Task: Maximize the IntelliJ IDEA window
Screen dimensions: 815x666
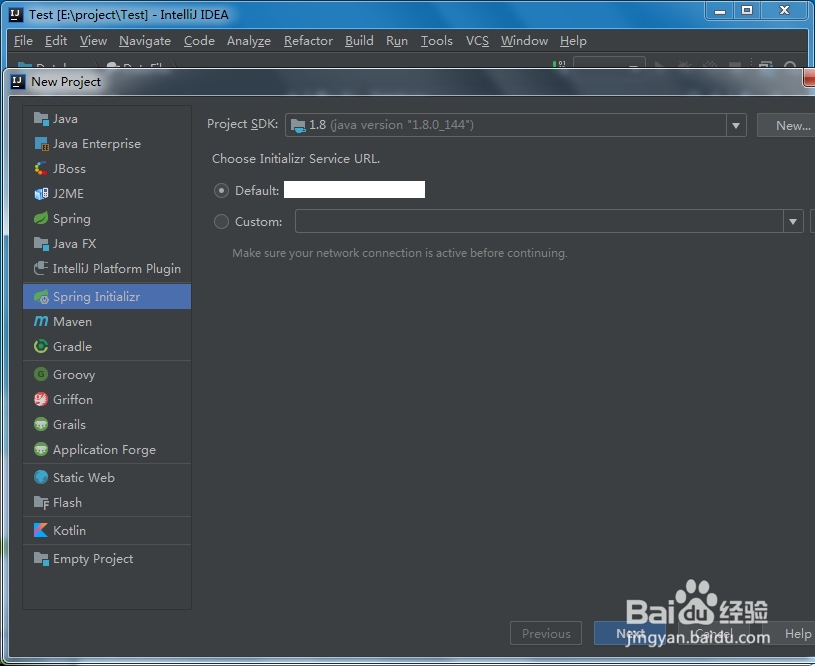Action: coord(747,10)
